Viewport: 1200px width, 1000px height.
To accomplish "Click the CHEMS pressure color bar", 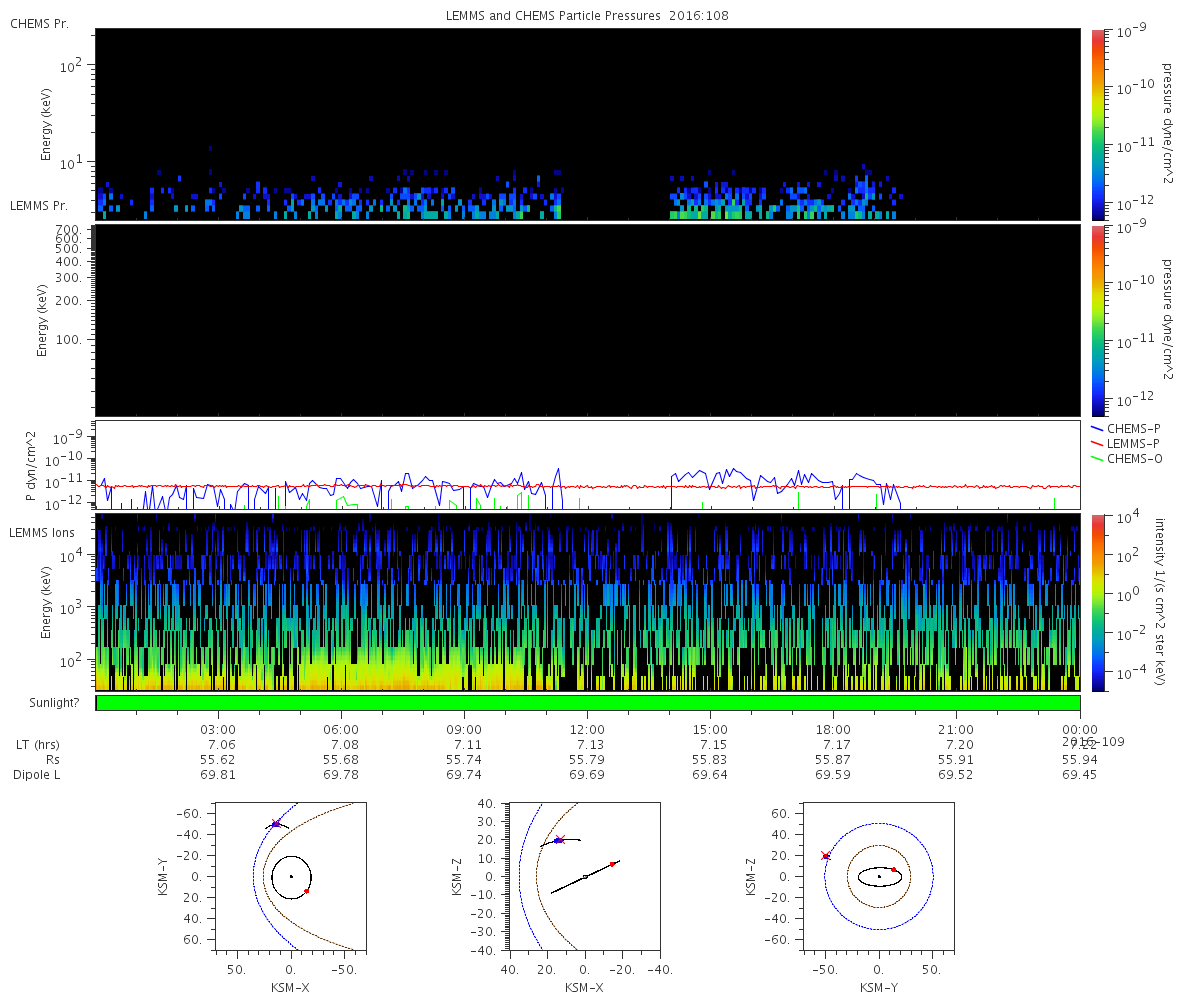I will [1097, 124].
